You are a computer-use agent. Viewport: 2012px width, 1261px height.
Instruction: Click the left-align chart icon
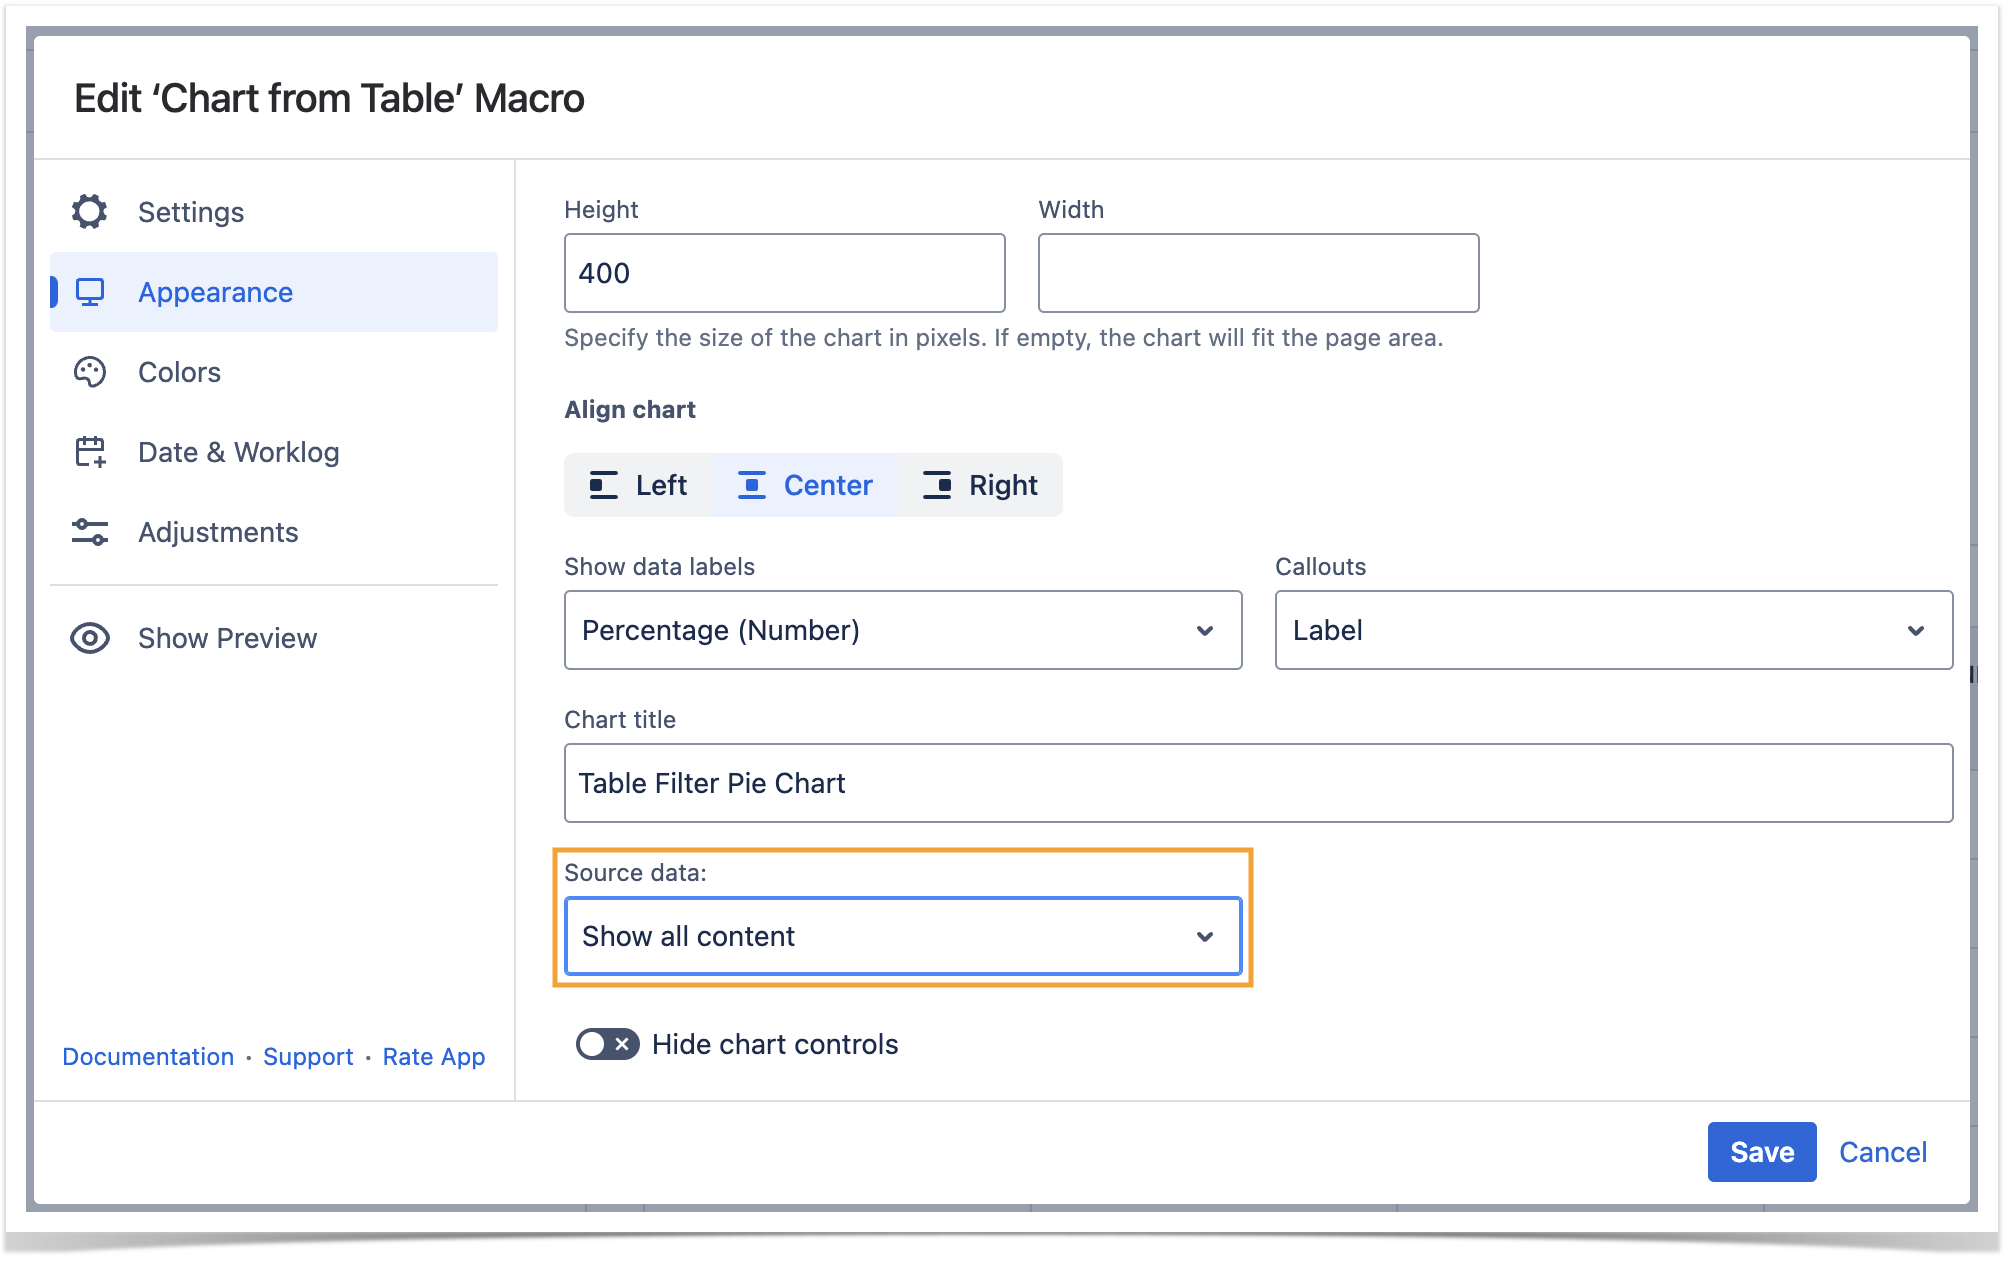tap(603, 485)
